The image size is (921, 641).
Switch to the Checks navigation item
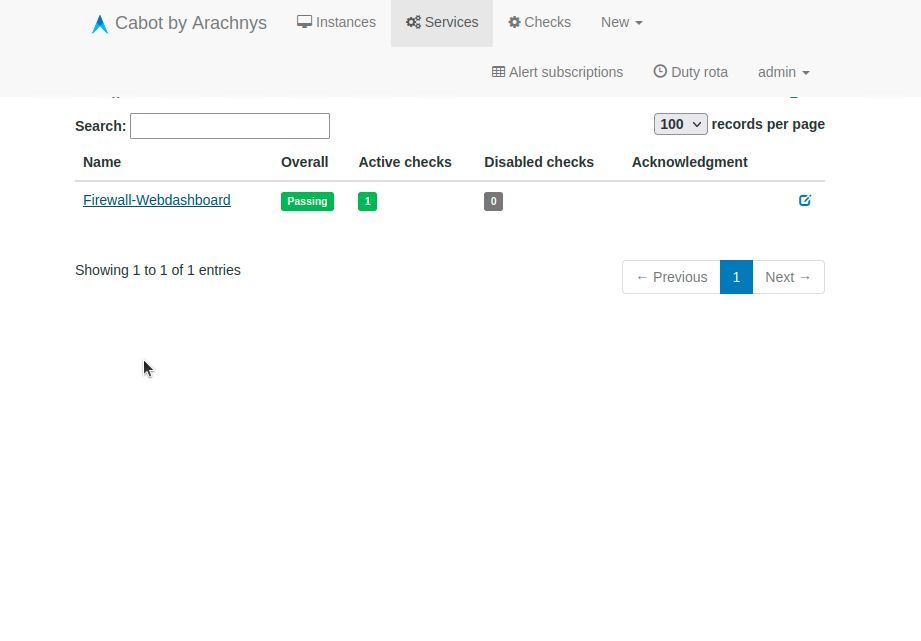click(539, 21)
